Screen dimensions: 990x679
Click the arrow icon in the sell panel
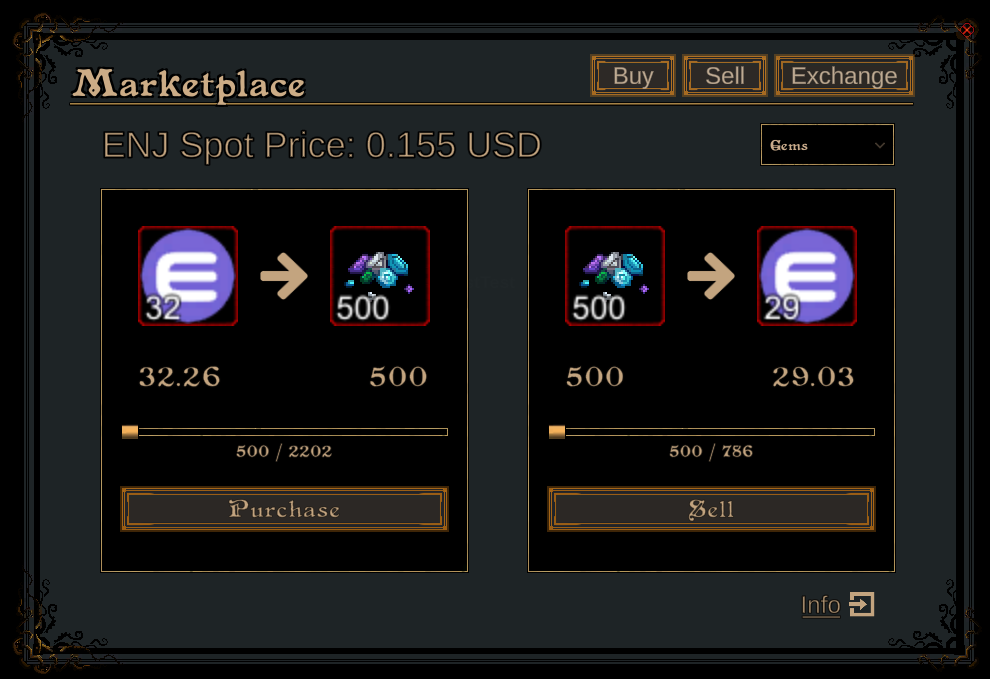click(711, 276)
